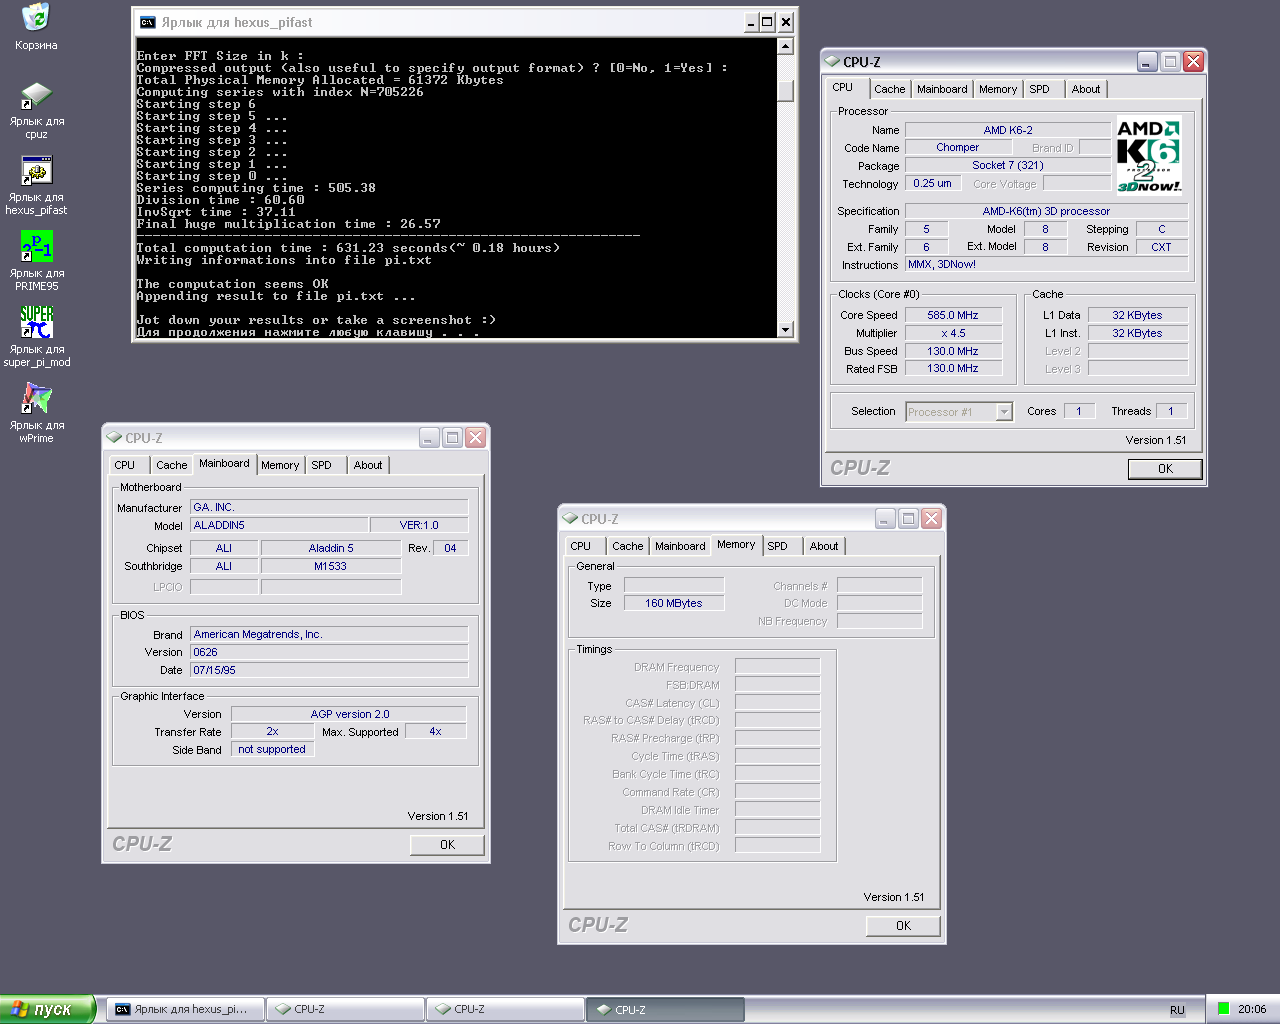The image size is (1280, 1024).
Task: Open the cpuz shortcut desktop icon
Action: (x=36, y=96)
